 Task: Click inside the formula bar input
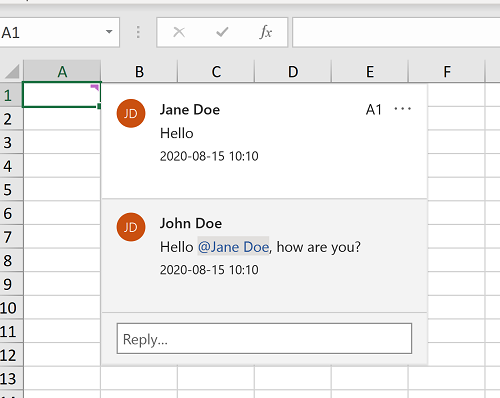396,32
